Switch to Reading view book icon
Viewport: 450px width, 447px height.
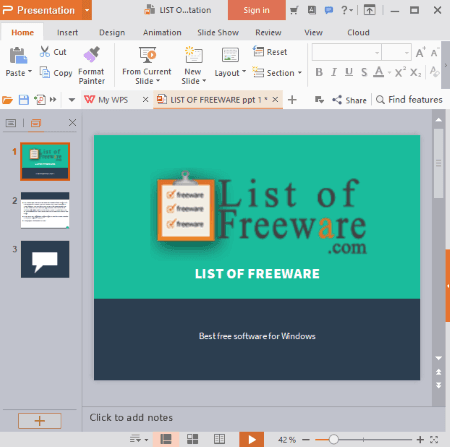pyautogui.click(x=219, y=439)
